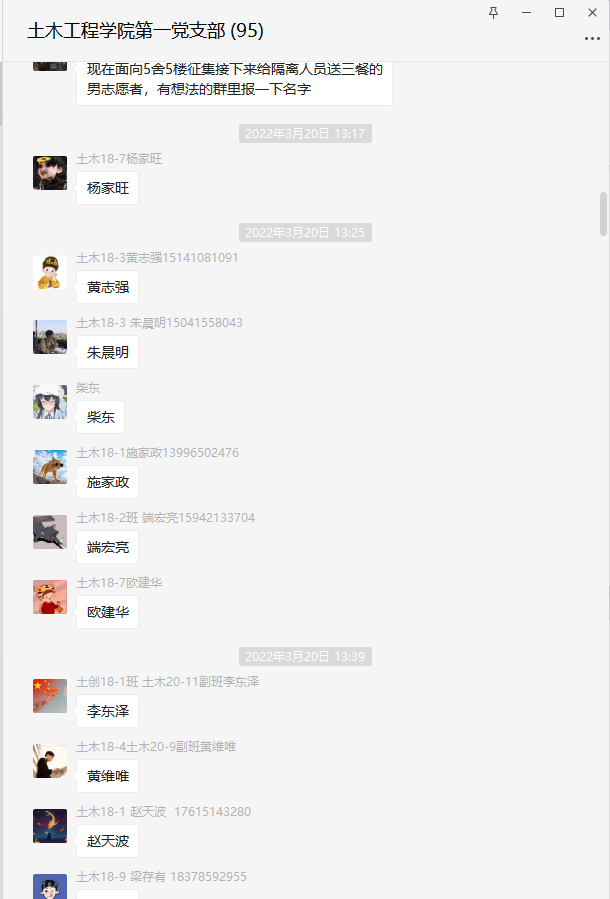Open 赵天波's night sky avatar
610x899 pixels.
[x=50, y=826]
